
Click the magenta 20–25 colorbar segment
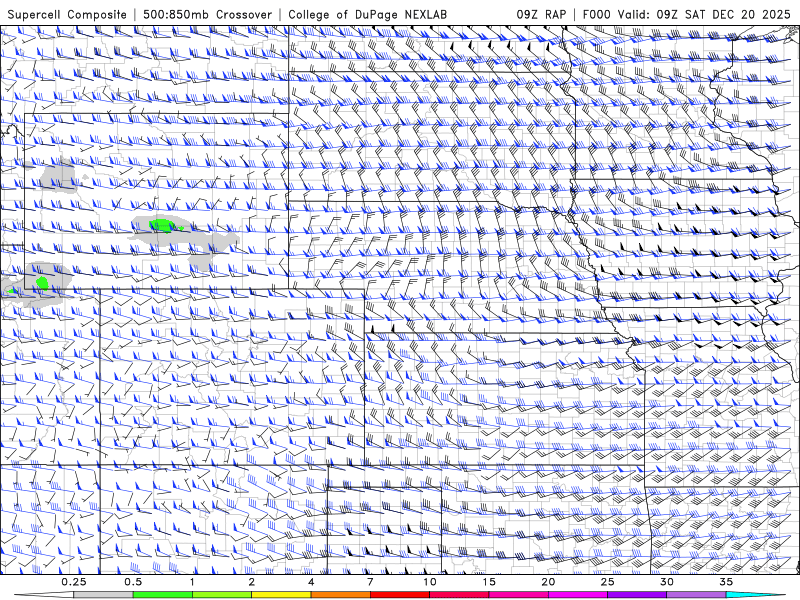(578, 595)
